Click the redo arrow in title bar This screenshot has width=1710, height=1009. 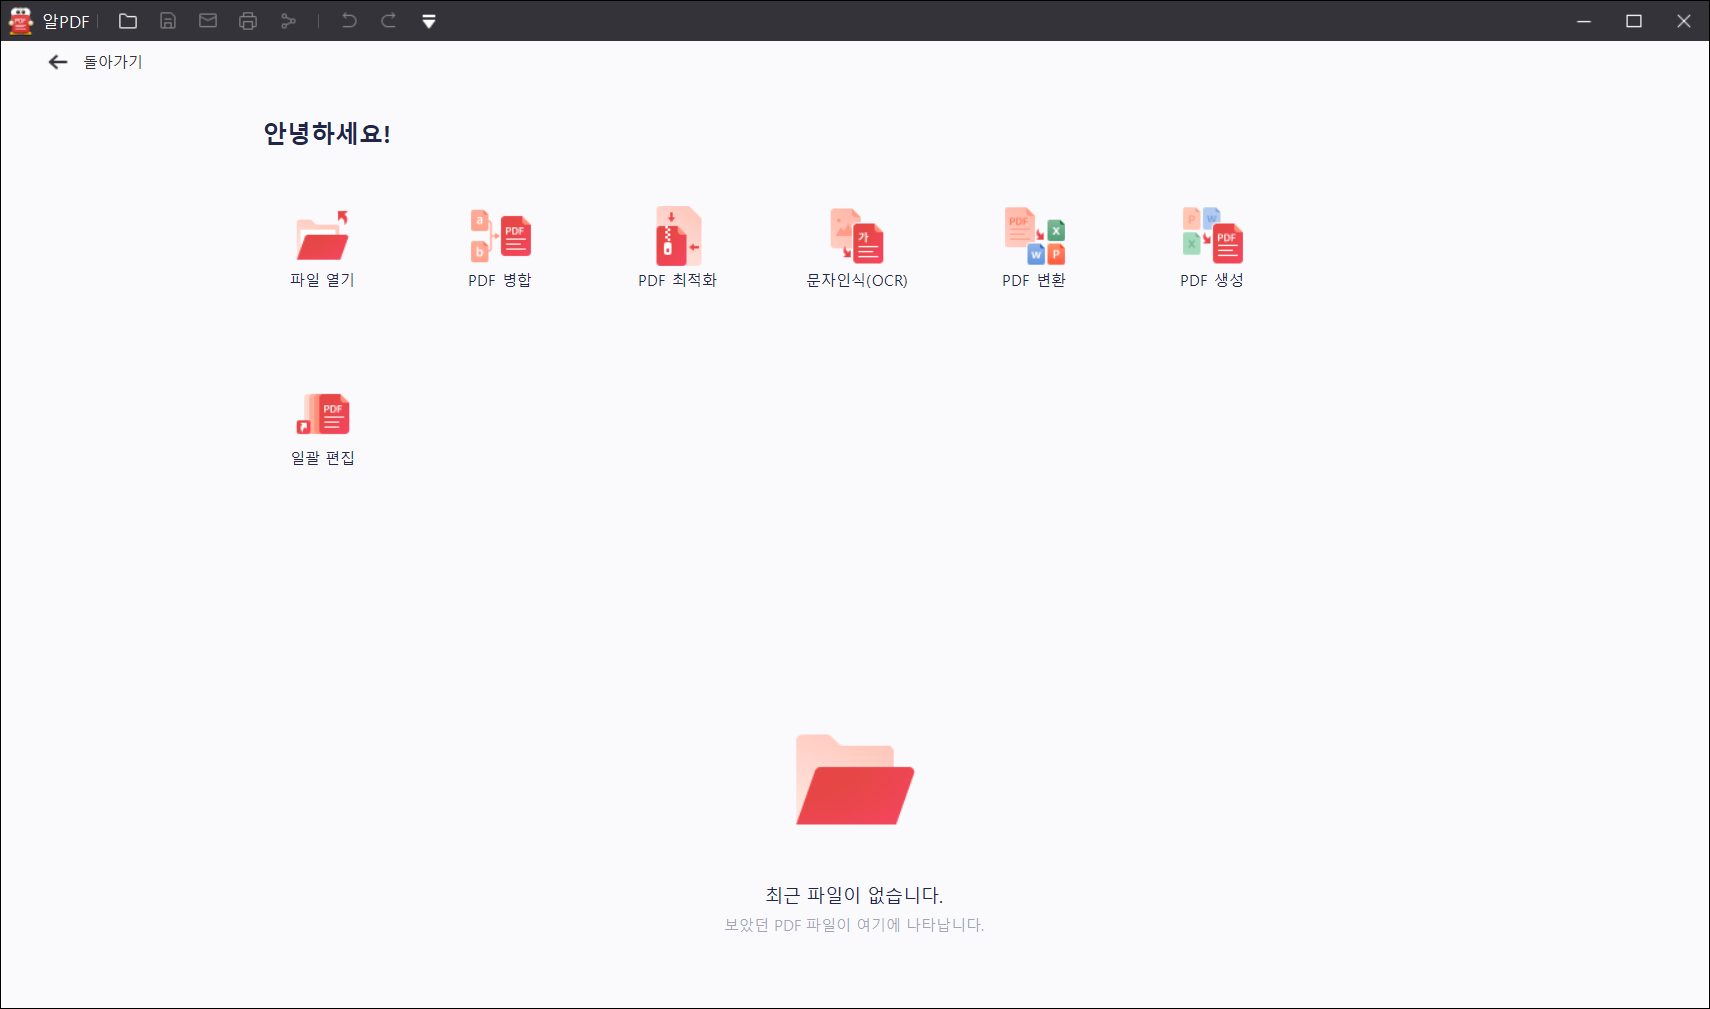point(389,21)
